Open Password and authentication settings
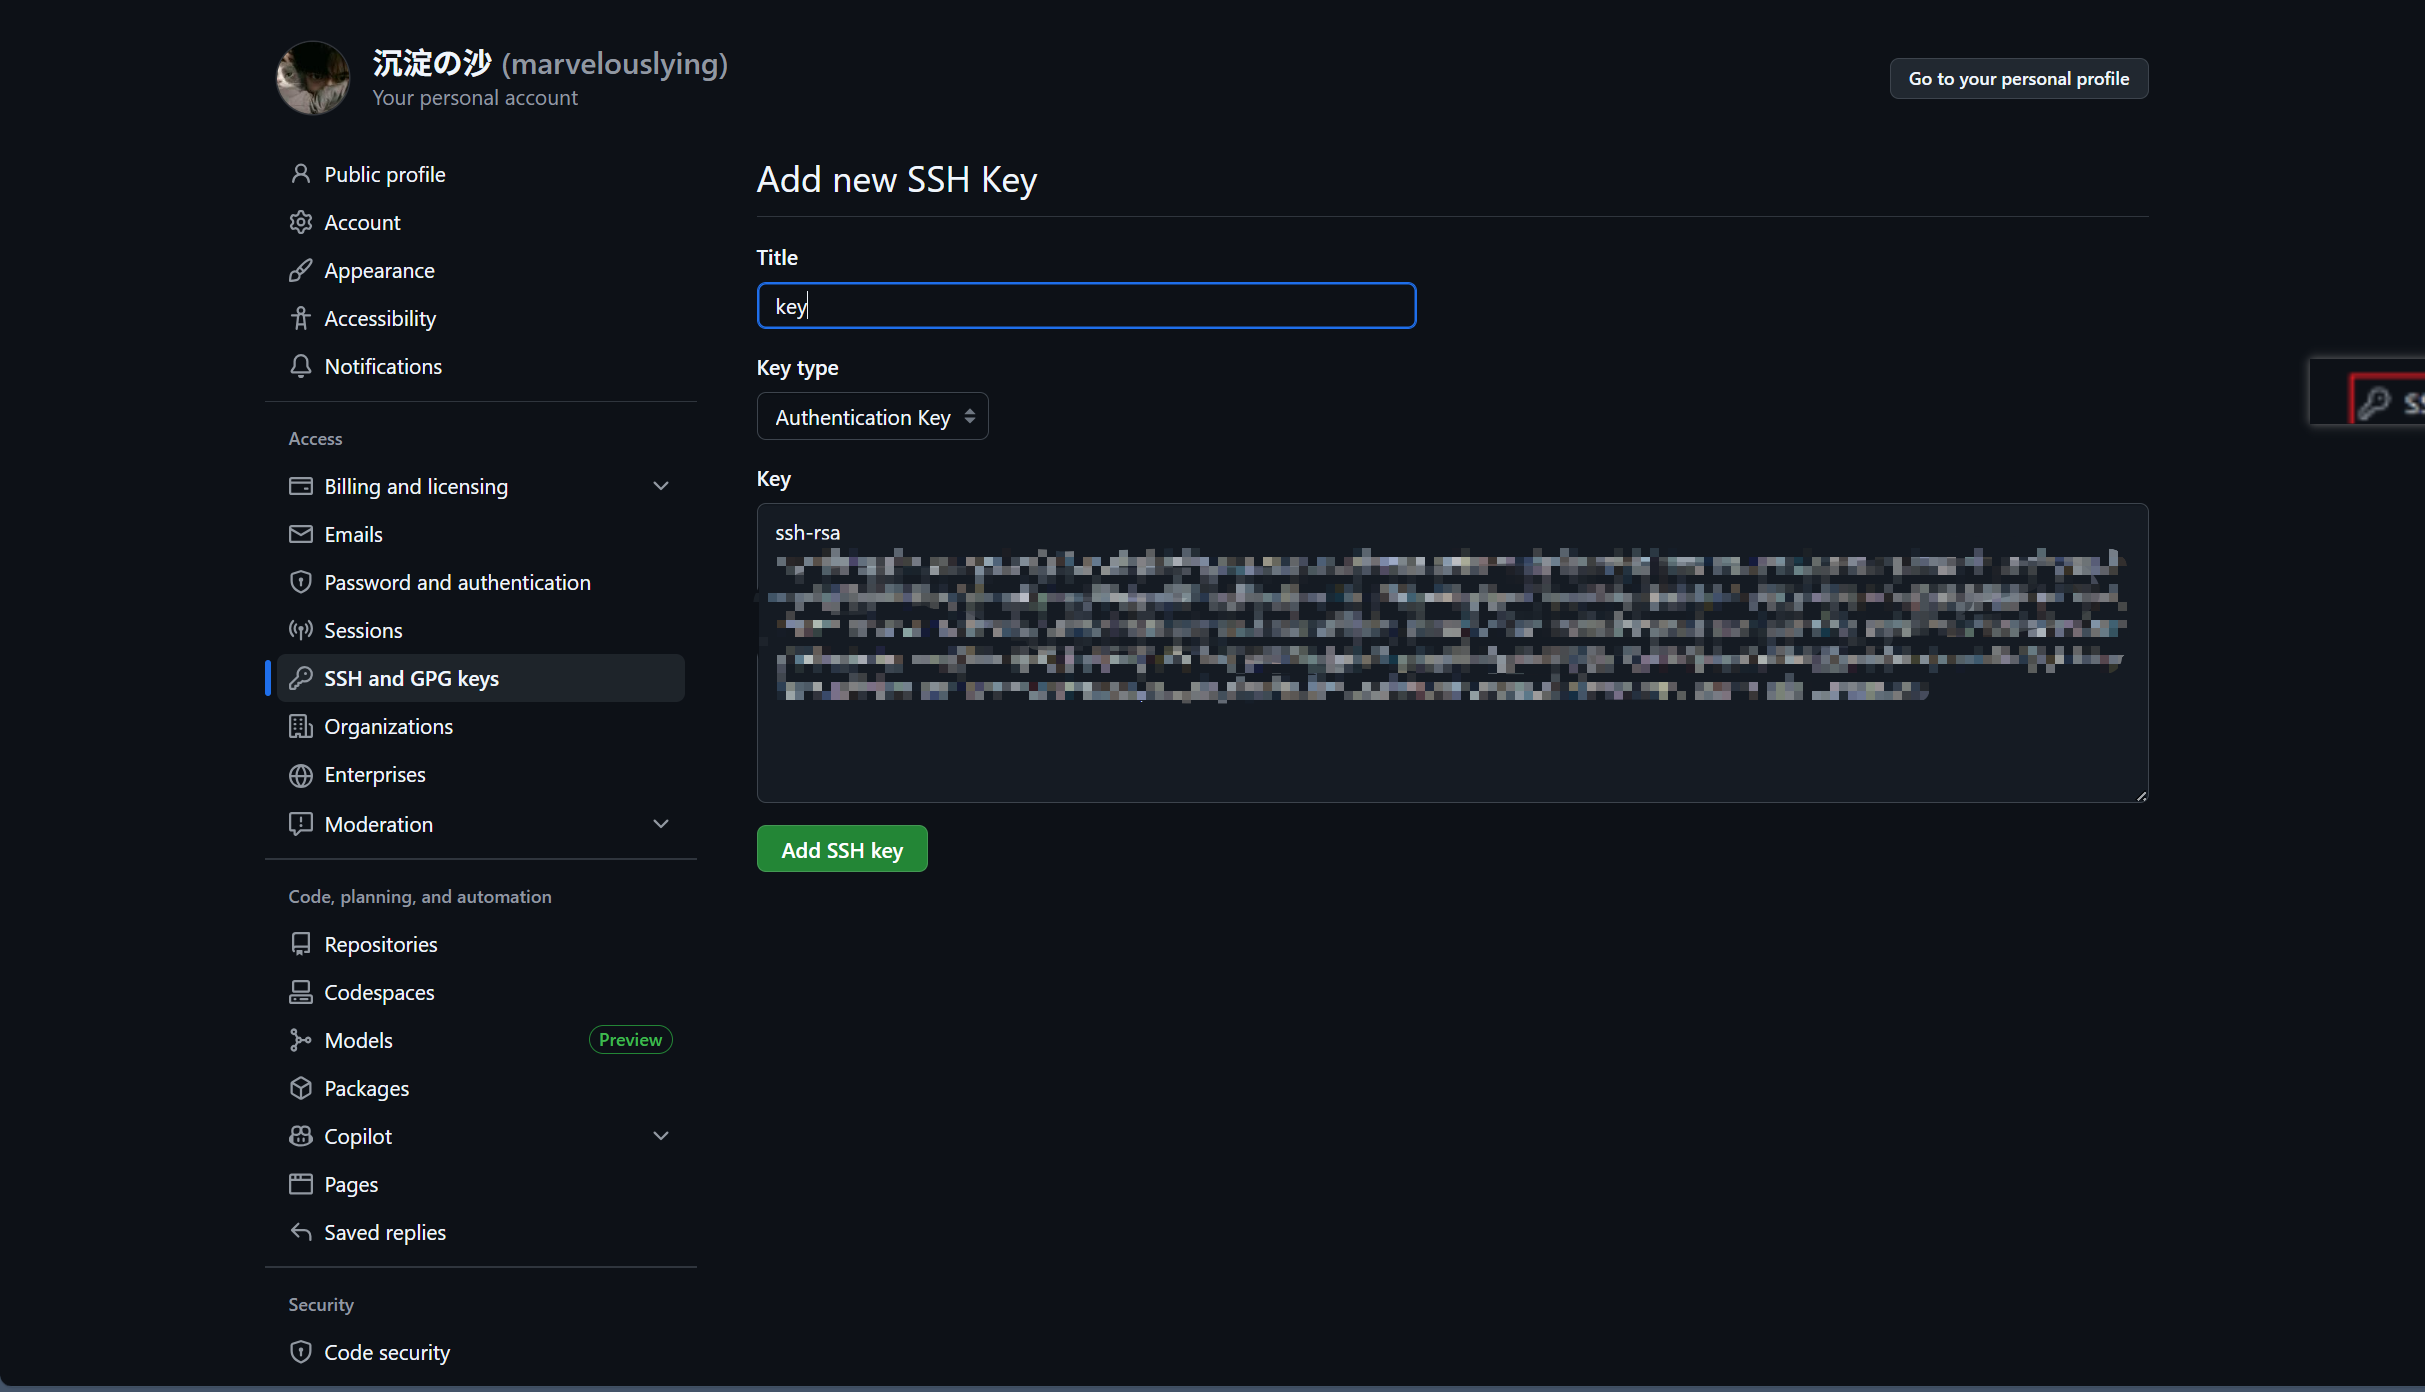This screenshot has height=1392, width=2425. point(457,582)
